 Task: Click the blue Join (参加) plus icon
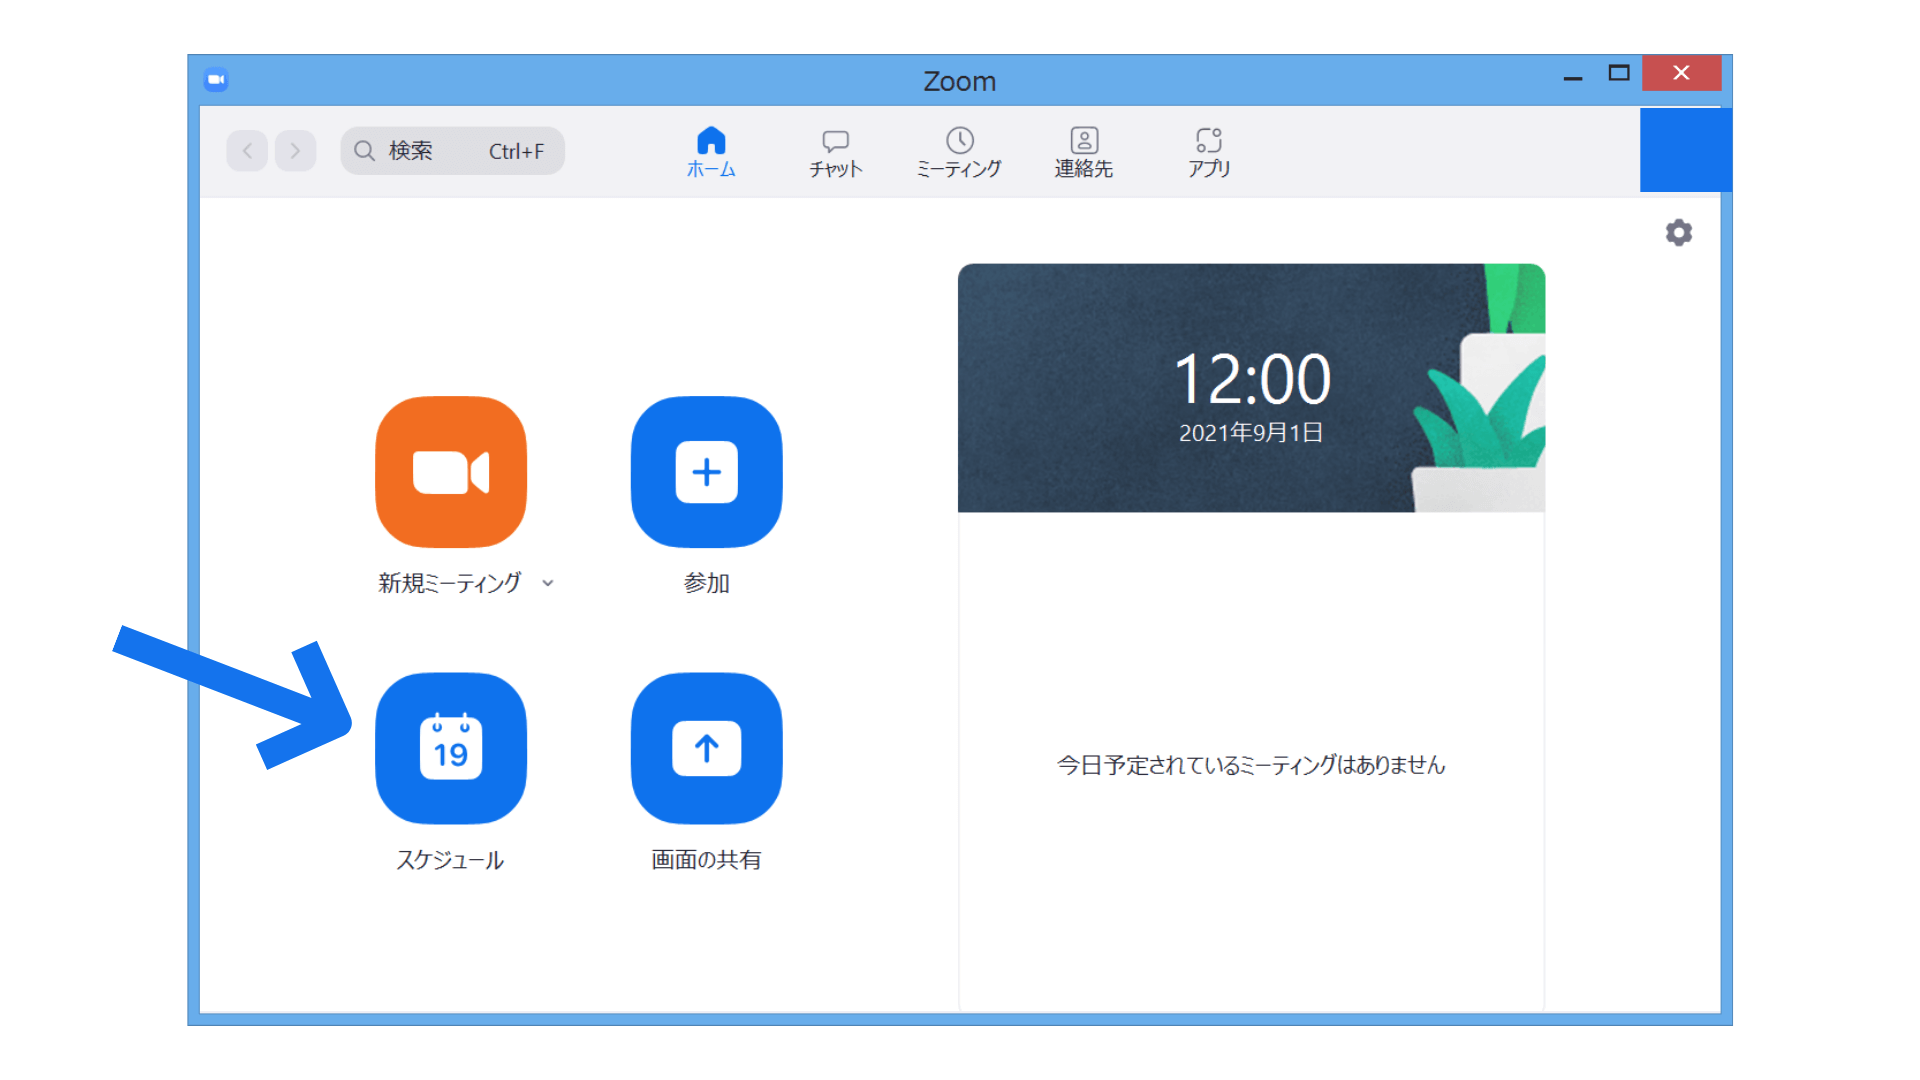pyautogui.click(x=706, y=472)
